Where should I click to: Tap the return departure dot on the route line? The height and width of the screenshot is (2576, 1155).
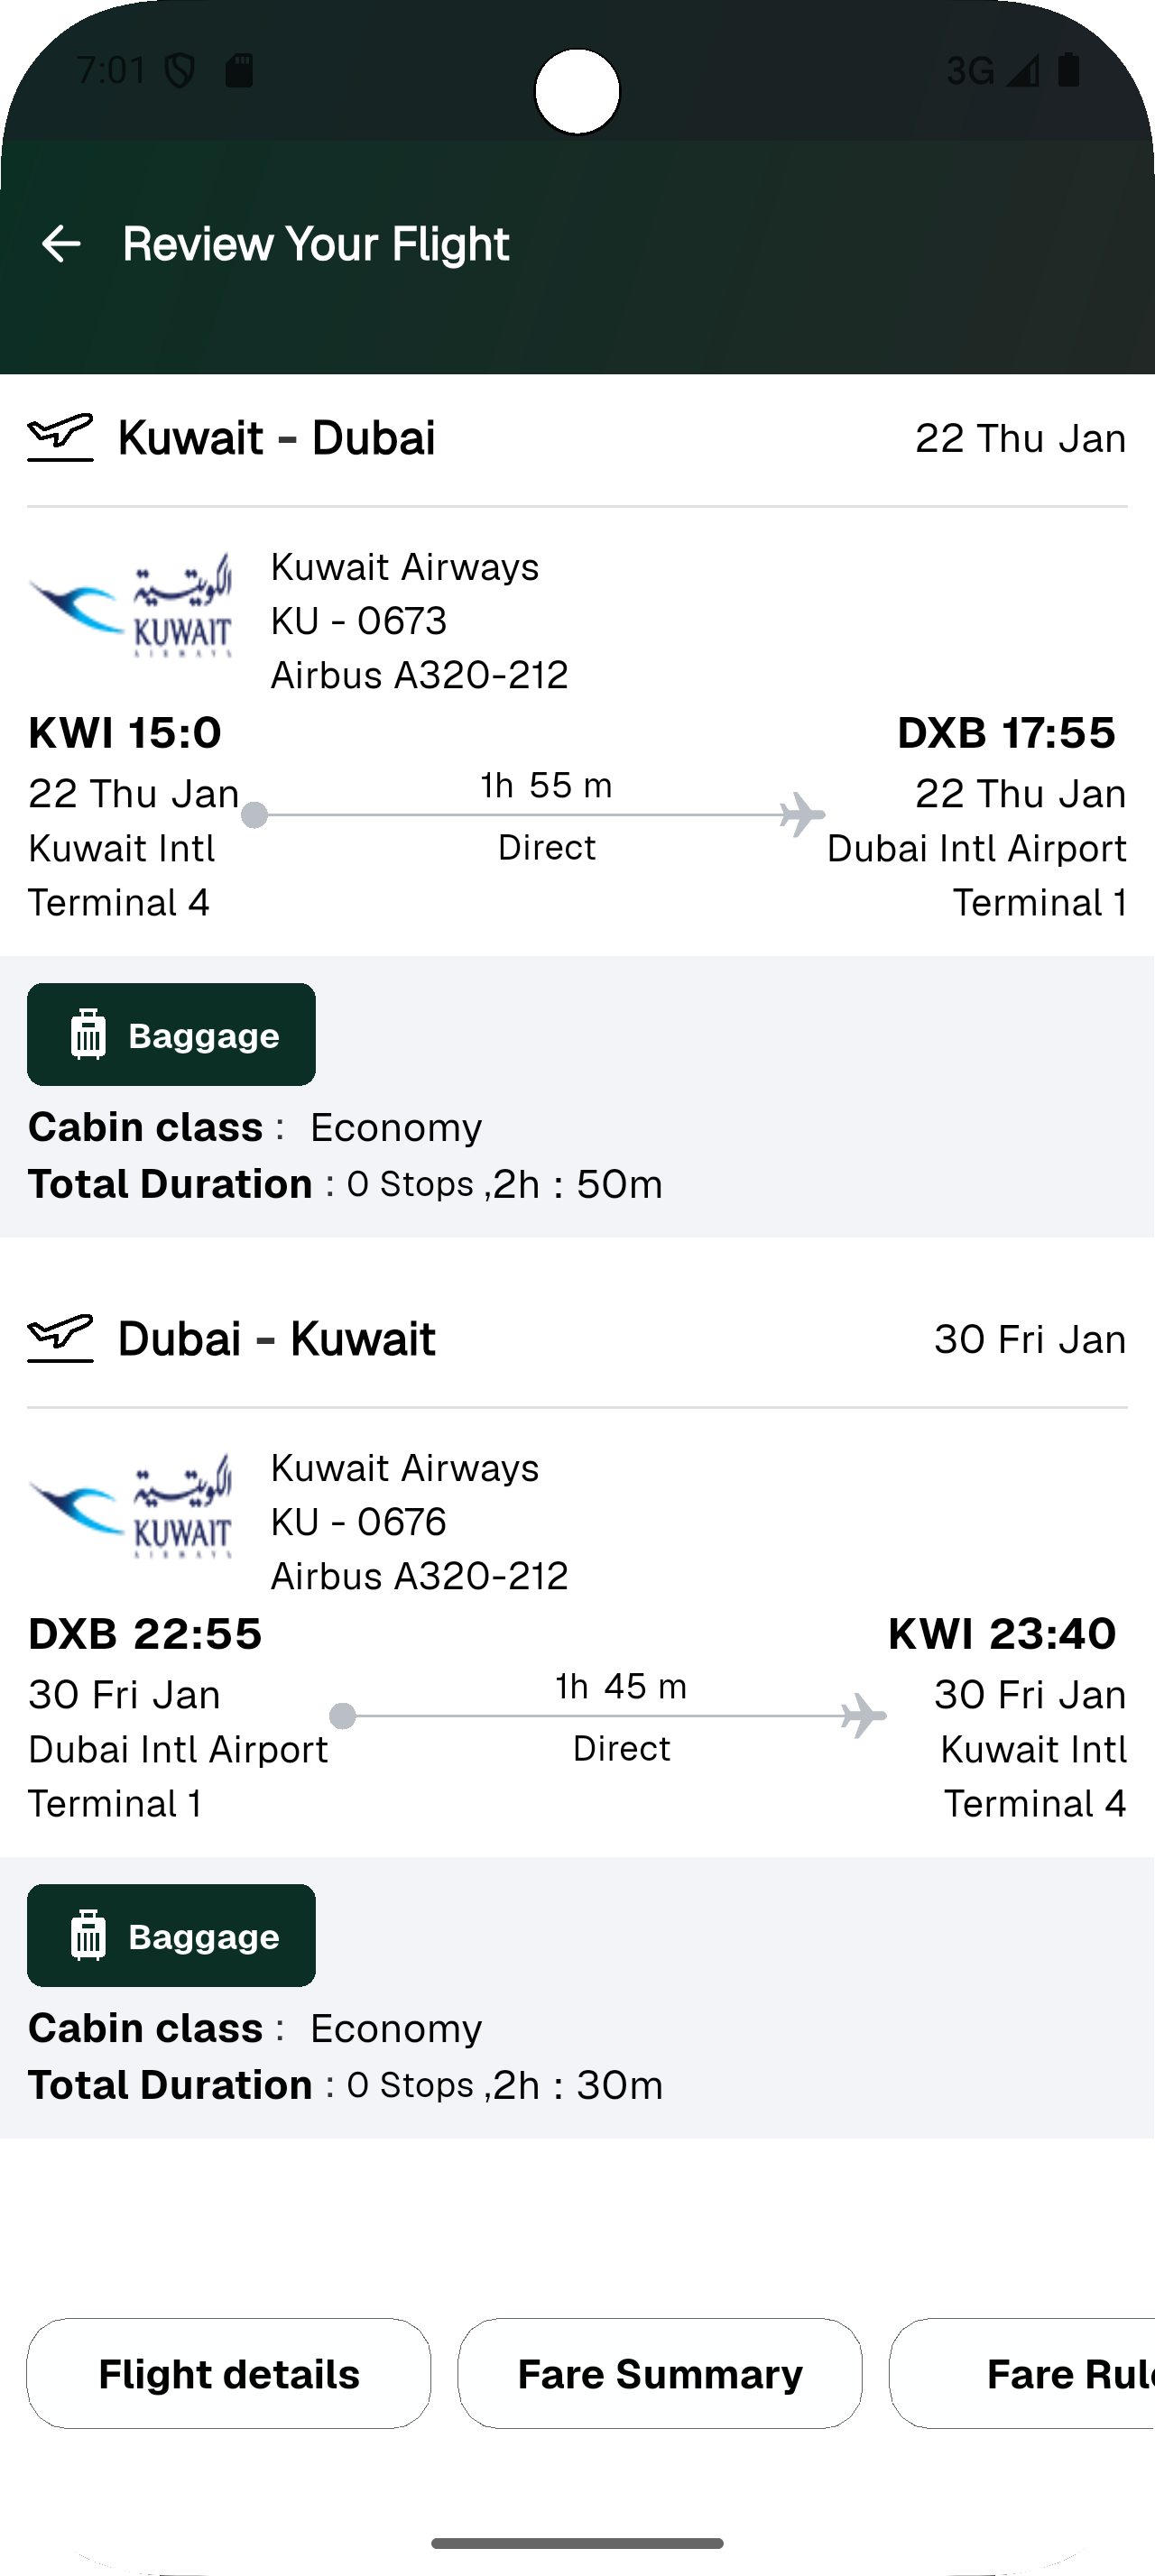point(343,1716)
